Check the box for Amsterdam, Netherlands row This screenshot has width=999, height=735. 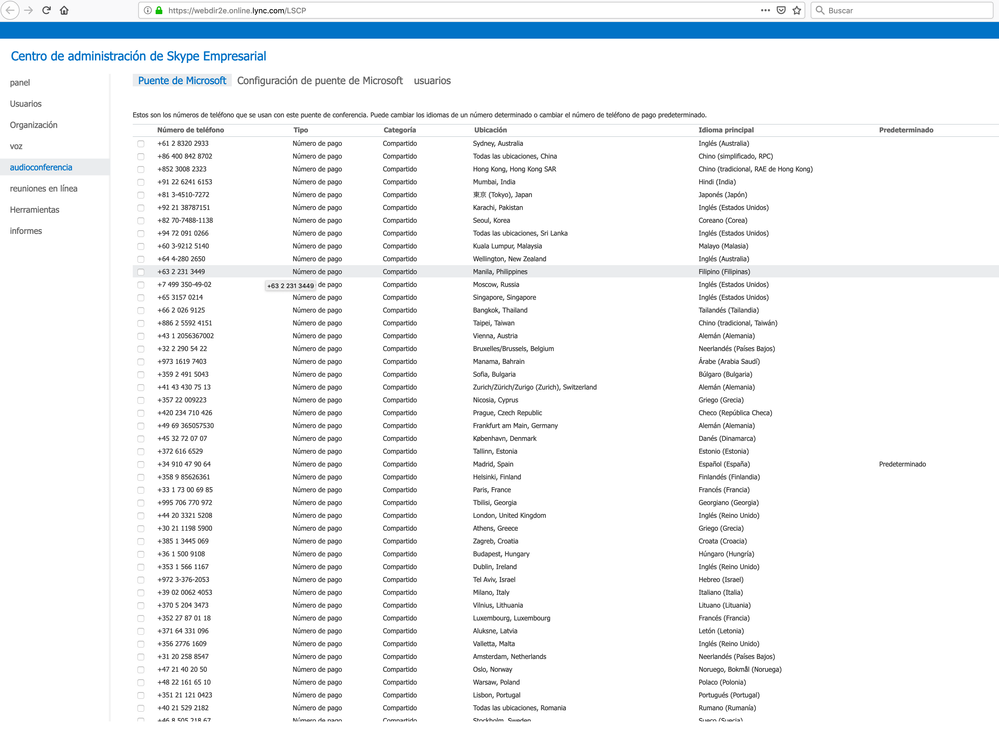tap(141, 657)
